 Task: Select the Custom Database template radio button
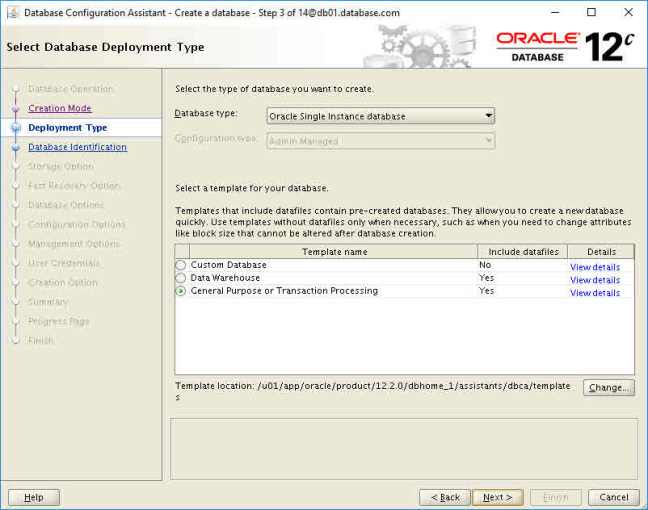[181, 265]
